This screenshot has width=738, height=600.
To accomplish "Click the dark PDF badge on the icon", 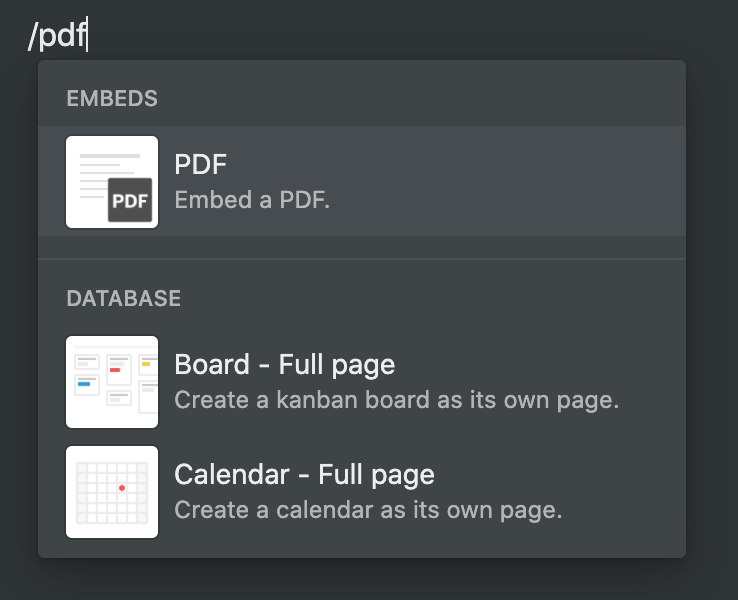I will coord(130,200).
